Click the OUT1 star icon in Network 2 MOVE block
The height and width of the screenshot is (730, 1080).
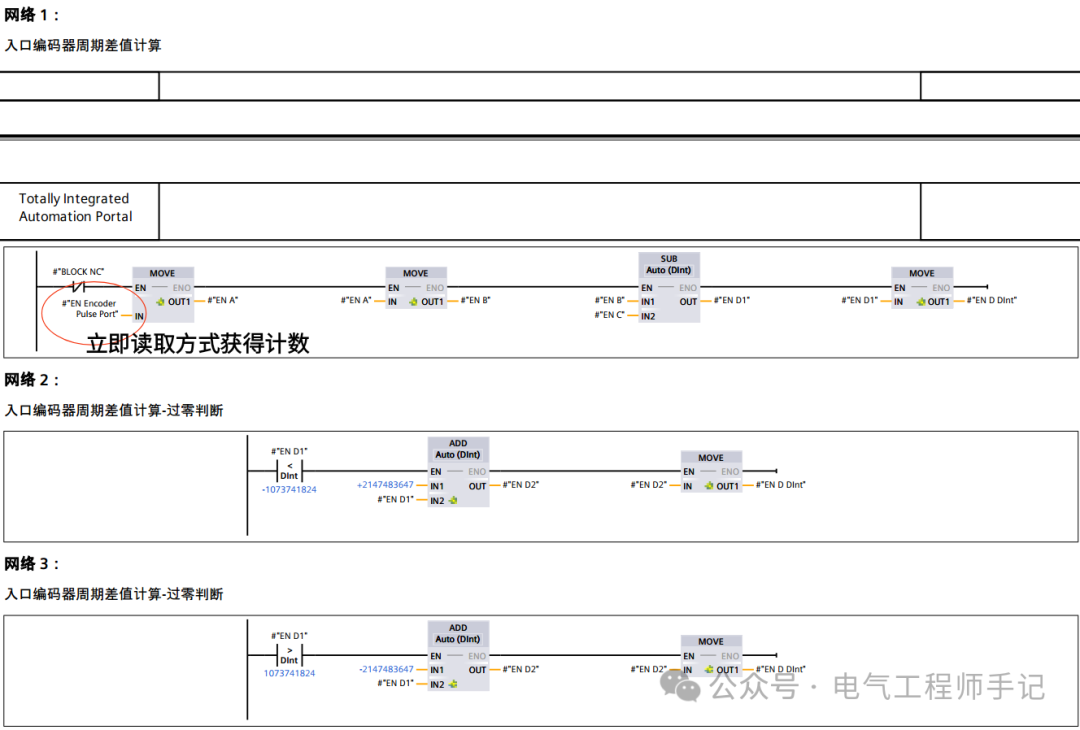(x=709, y=486)
